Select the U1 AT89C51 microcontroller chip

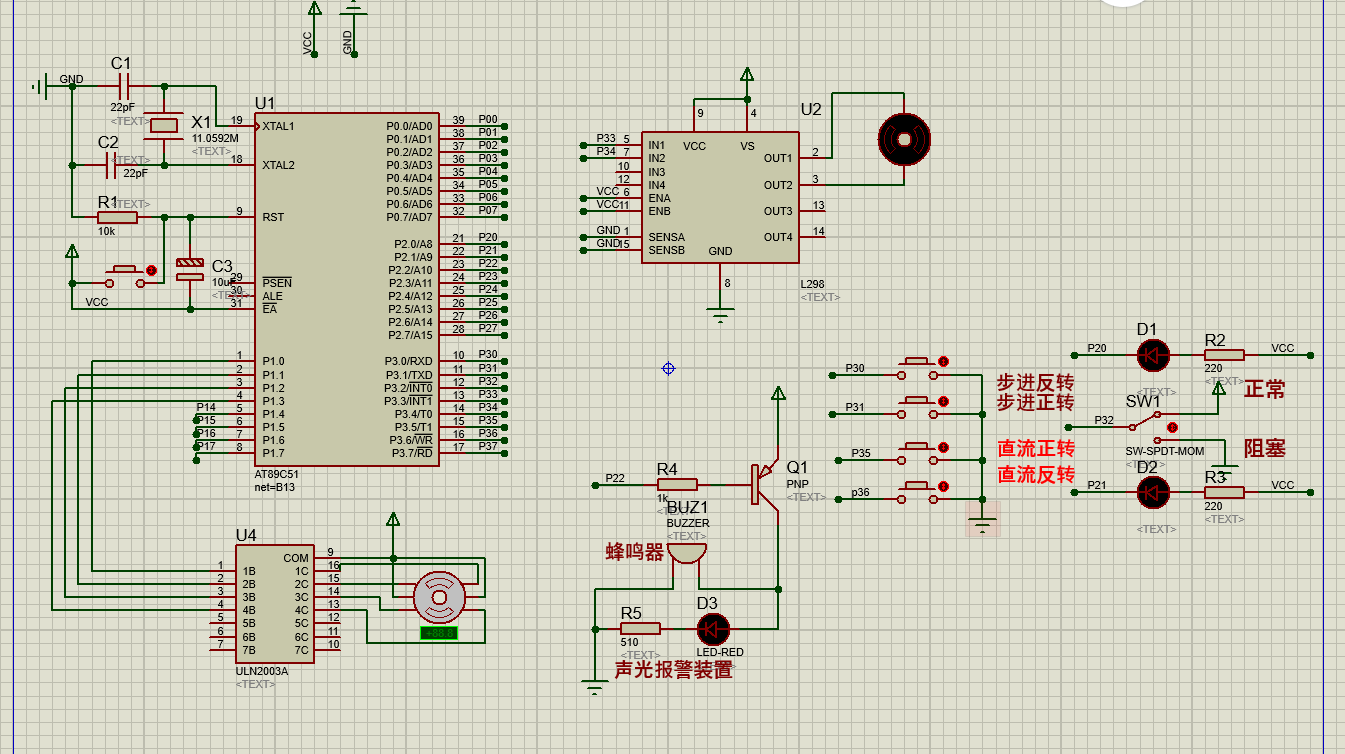pos(346,288)
